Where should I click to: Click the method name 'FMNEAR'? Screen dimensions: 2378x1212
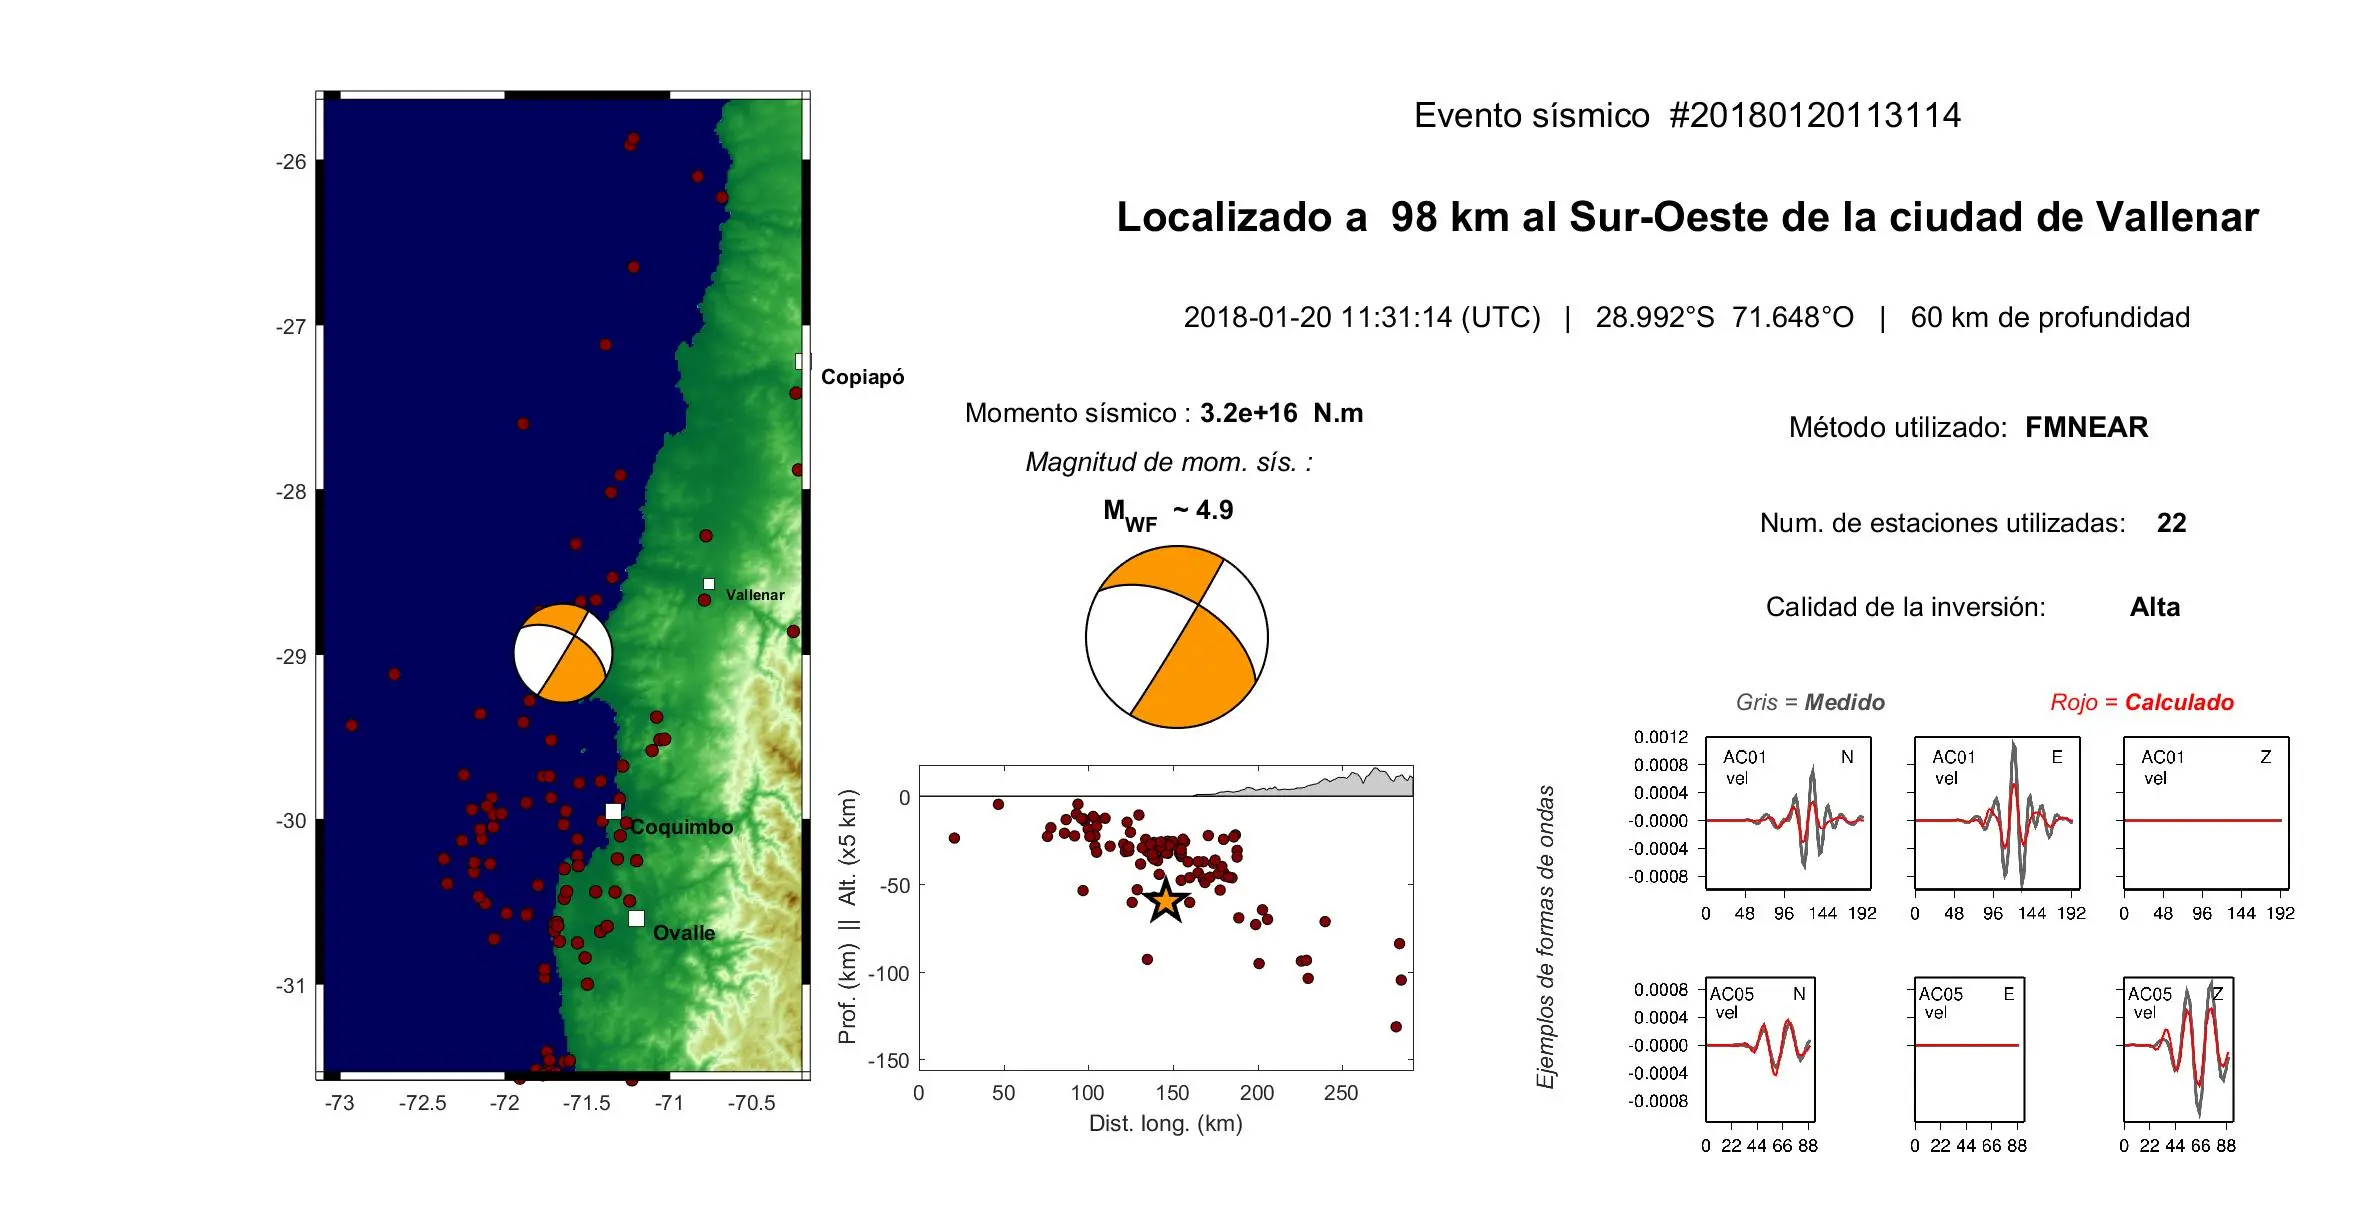click(x=2086, y=427)
